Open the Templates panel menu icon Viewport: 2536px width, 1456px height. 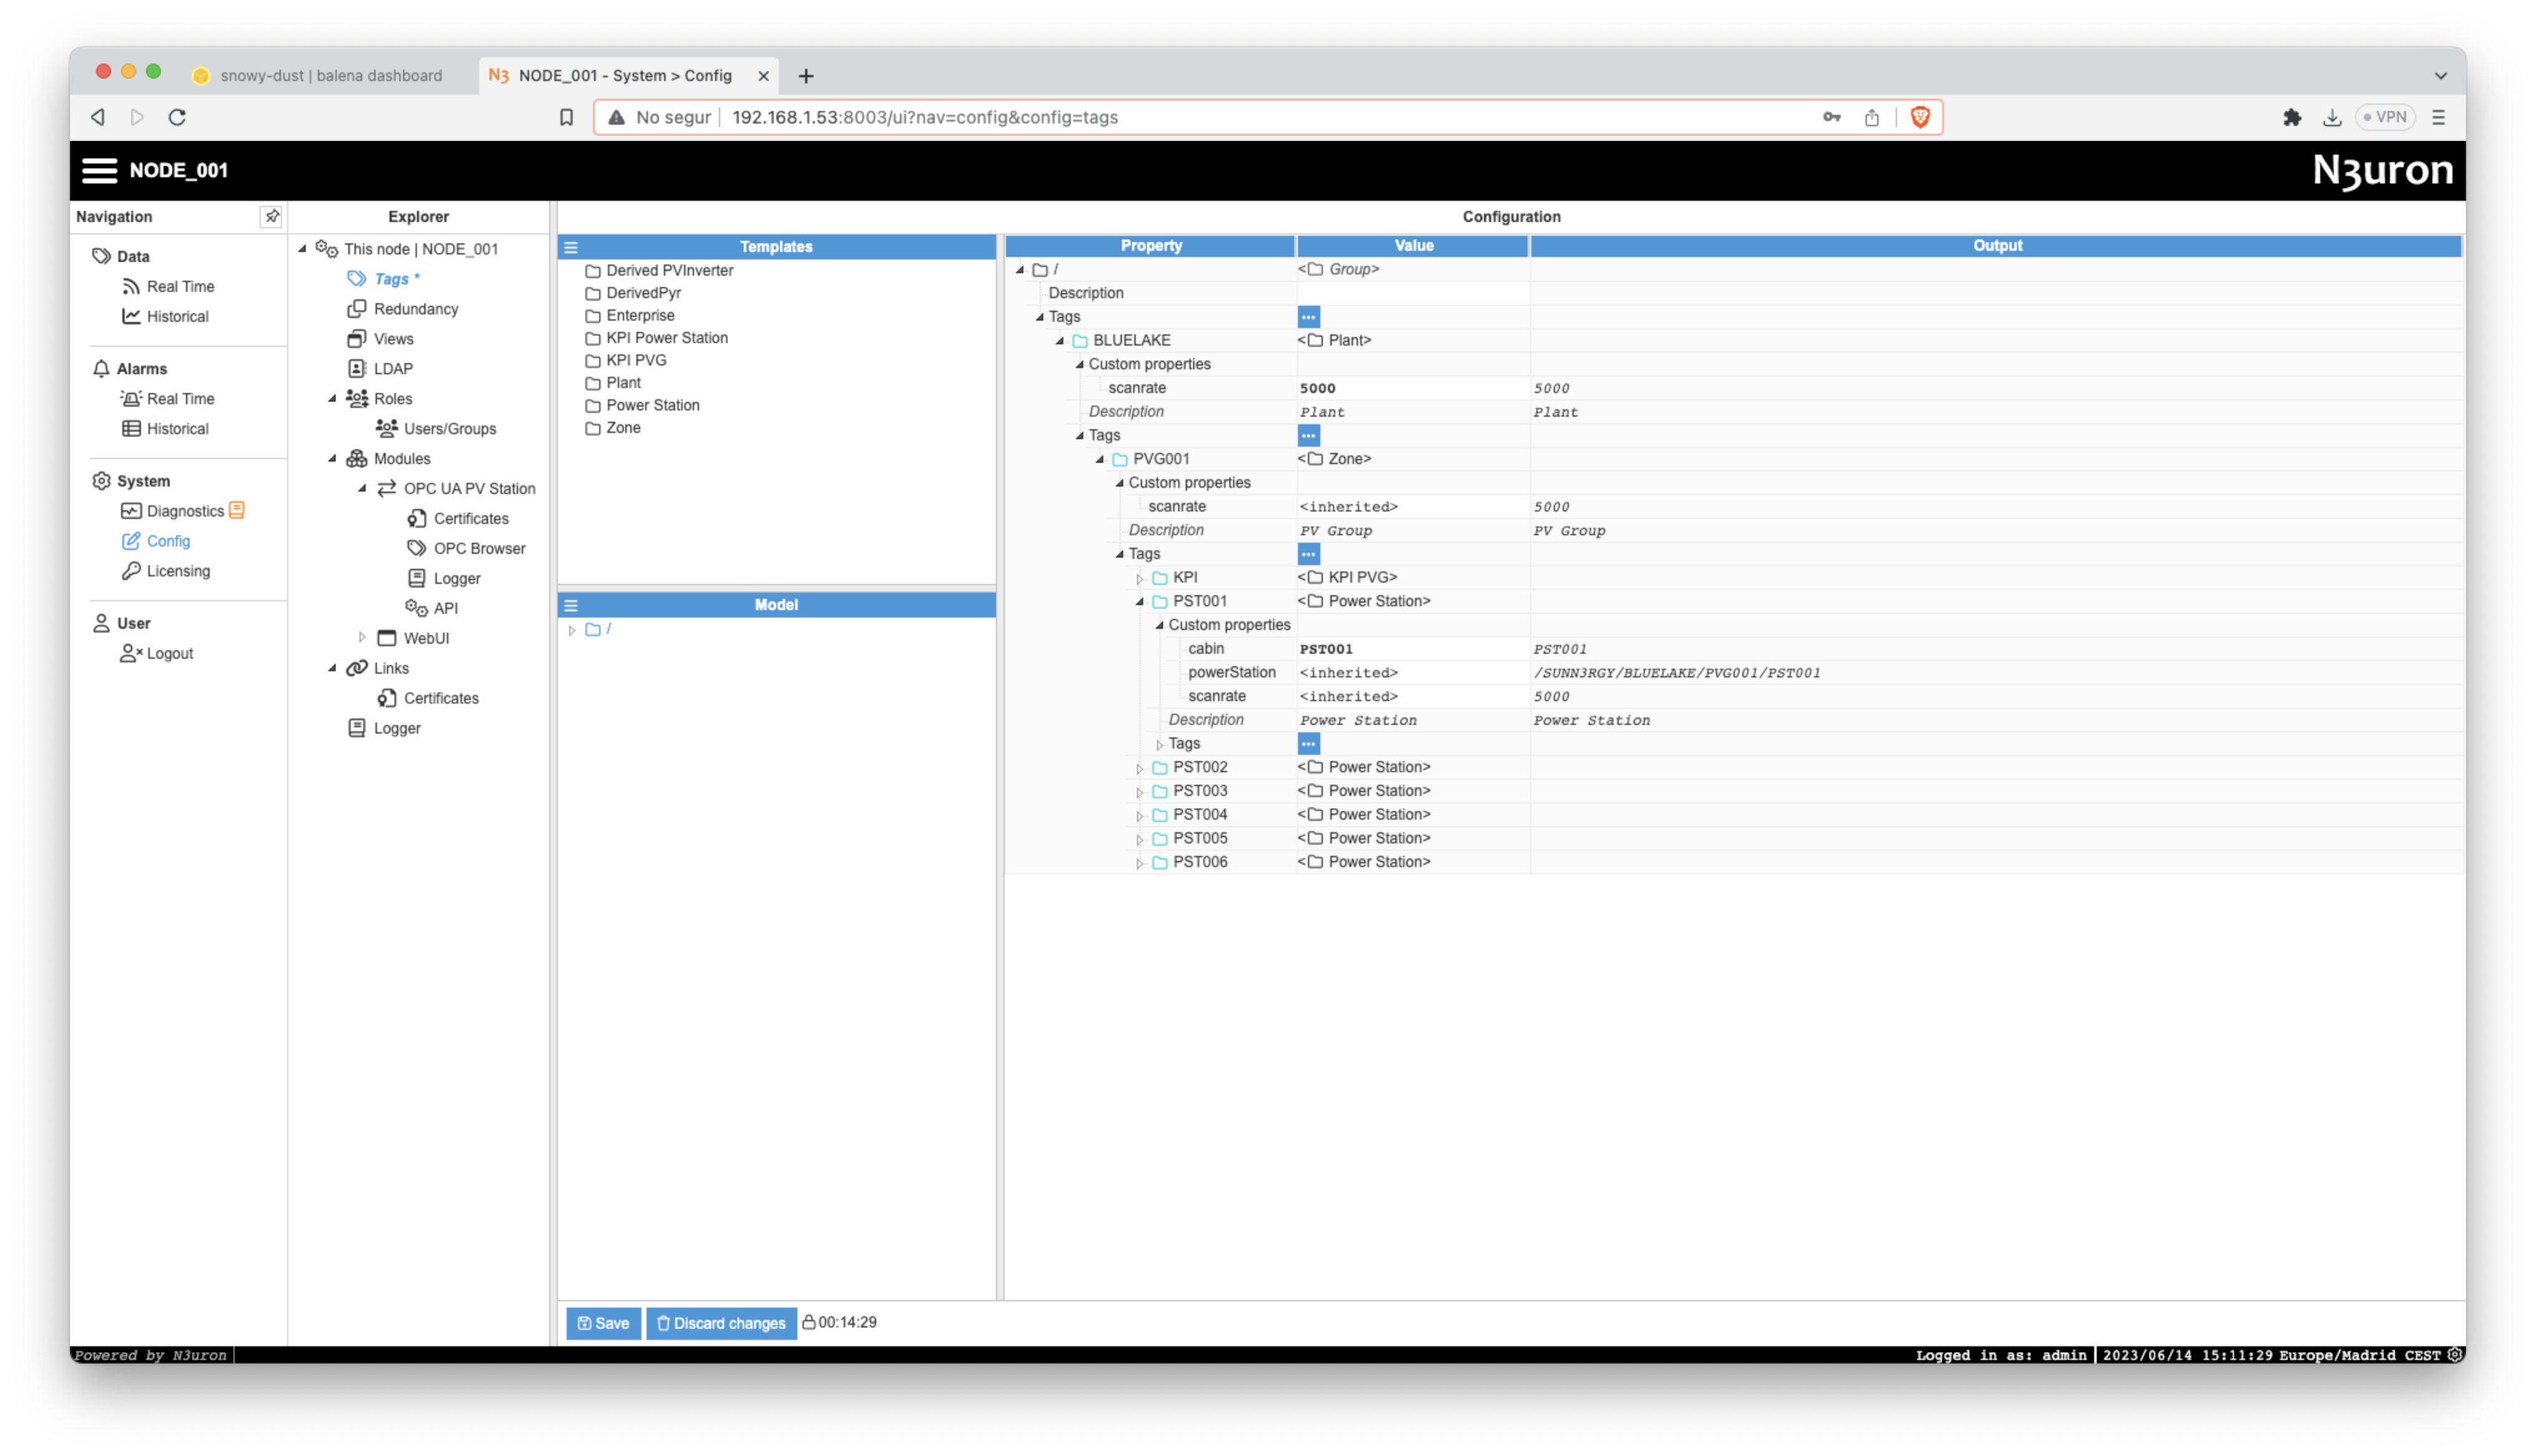(571, 247)
